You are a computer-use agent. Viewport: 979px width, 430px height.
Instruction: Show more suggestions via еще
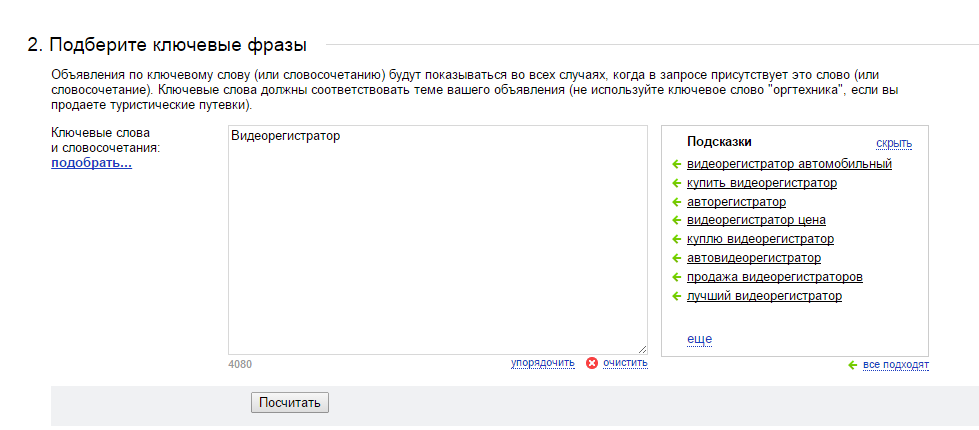pyautogui.click(x=699, y=339)
